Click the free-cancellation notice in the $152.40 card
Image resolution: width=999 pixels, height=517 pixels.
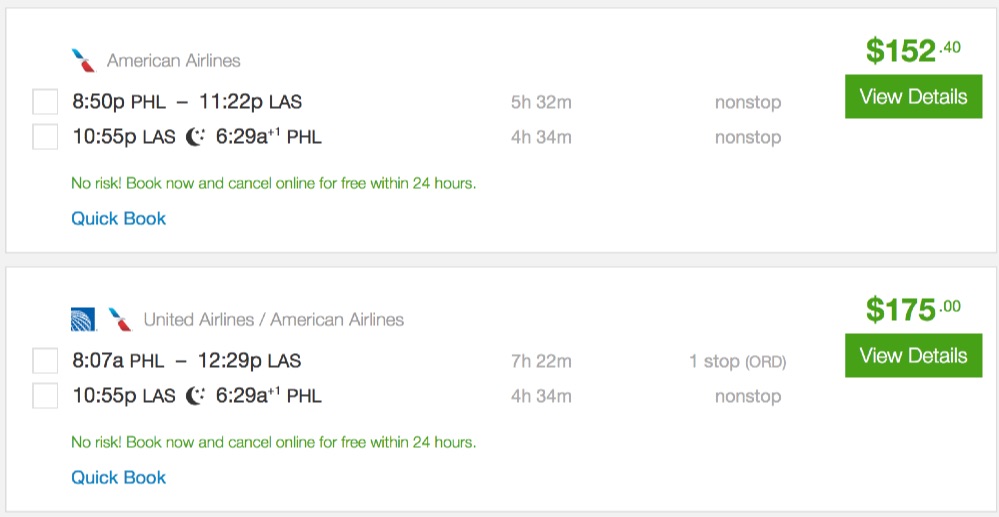pos(273,183)
